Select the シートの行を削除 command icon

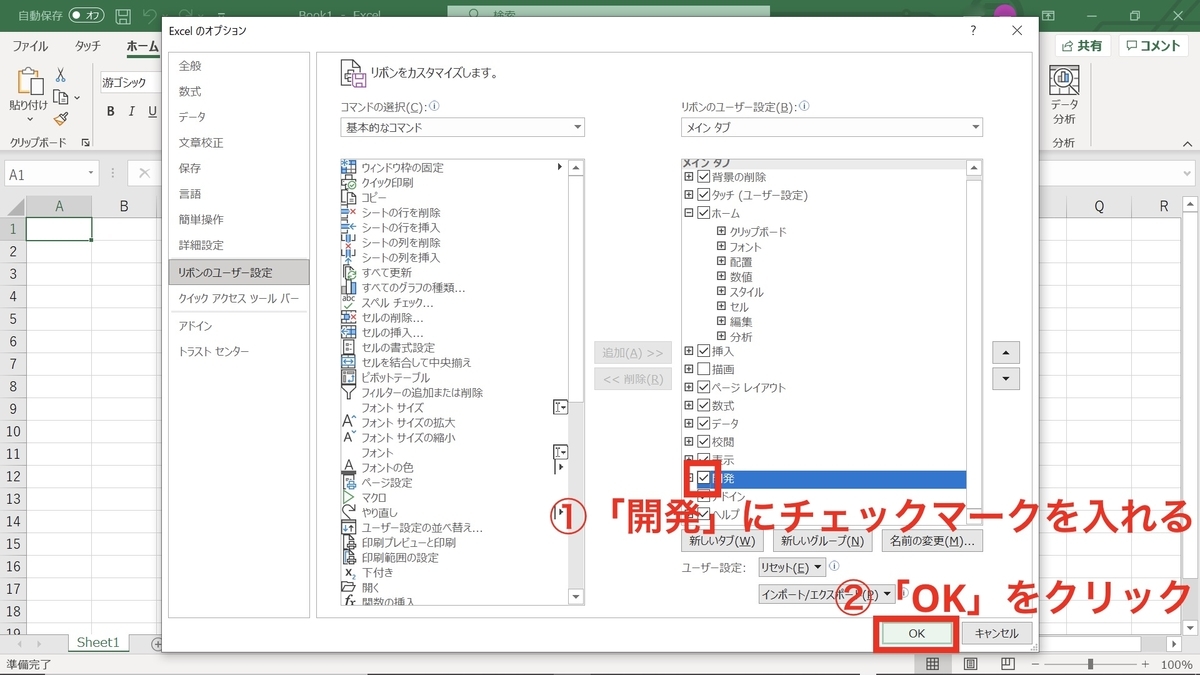point(349,213)
